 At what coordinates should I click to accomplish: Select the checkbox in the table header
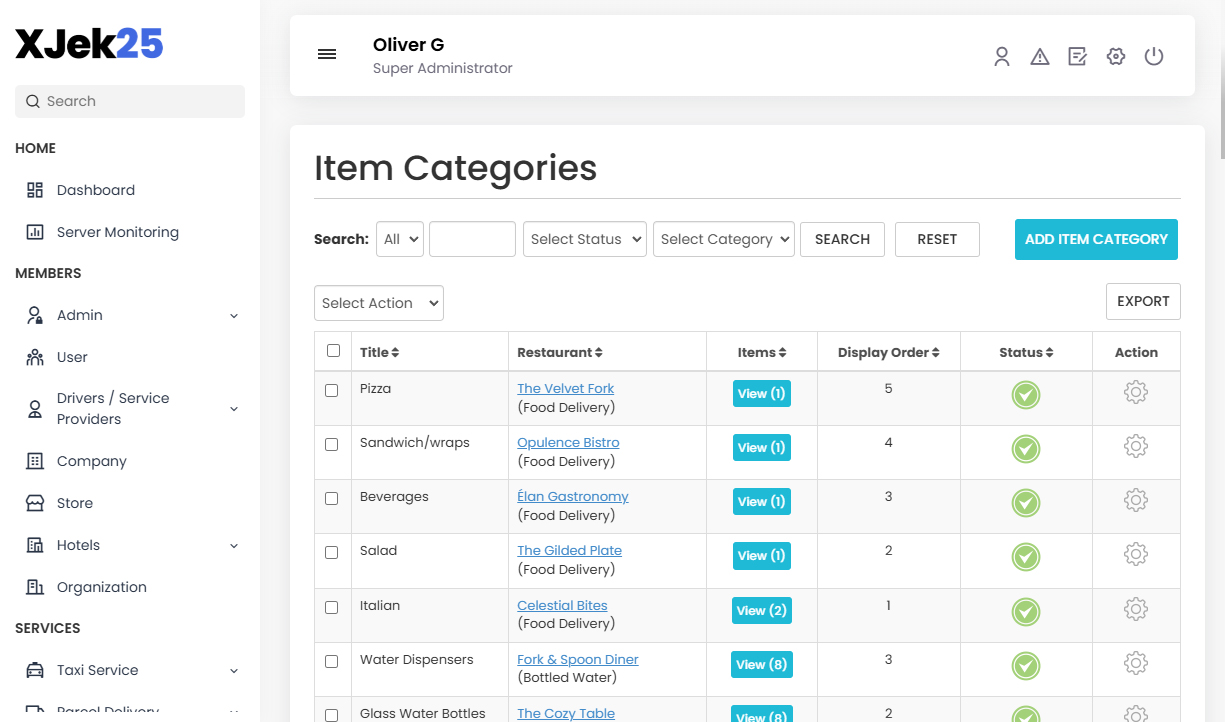pos(333,350)
